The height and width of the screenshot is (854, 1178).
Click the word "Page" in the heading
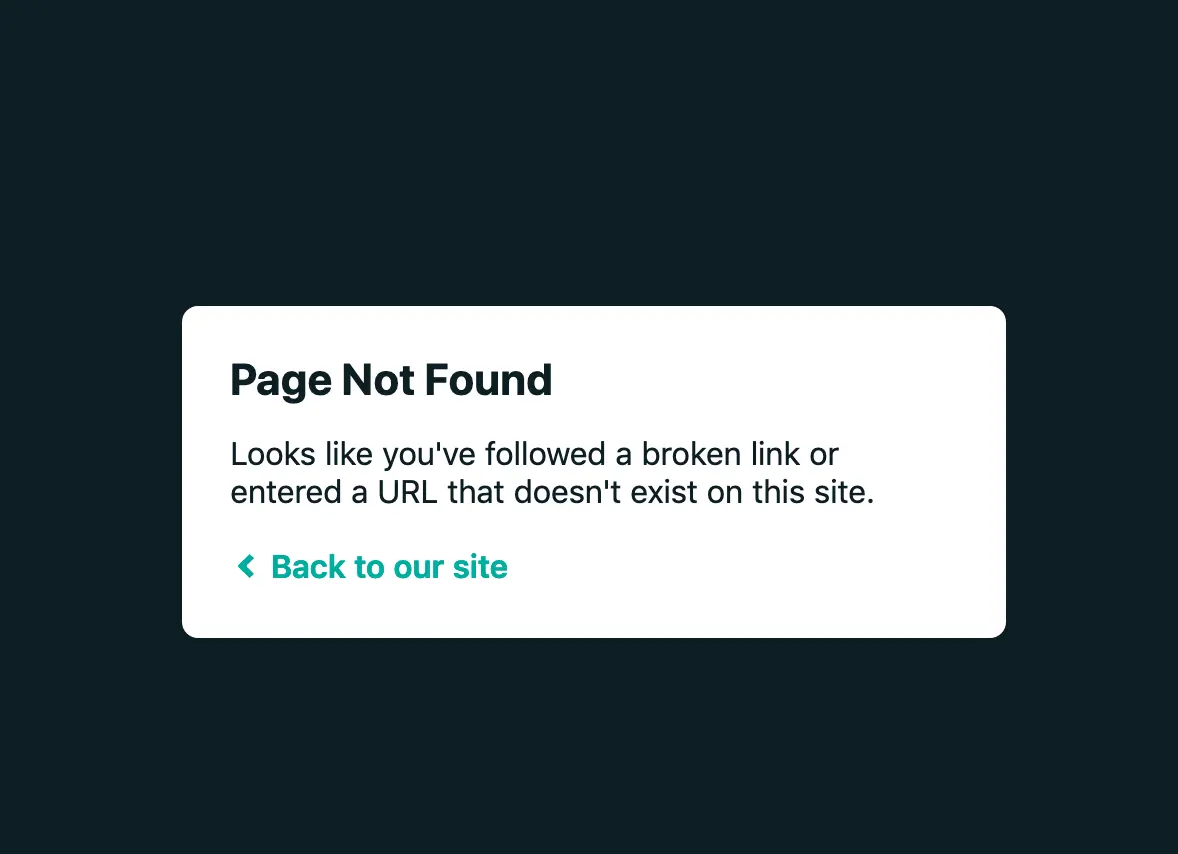(x=280, y=381)
